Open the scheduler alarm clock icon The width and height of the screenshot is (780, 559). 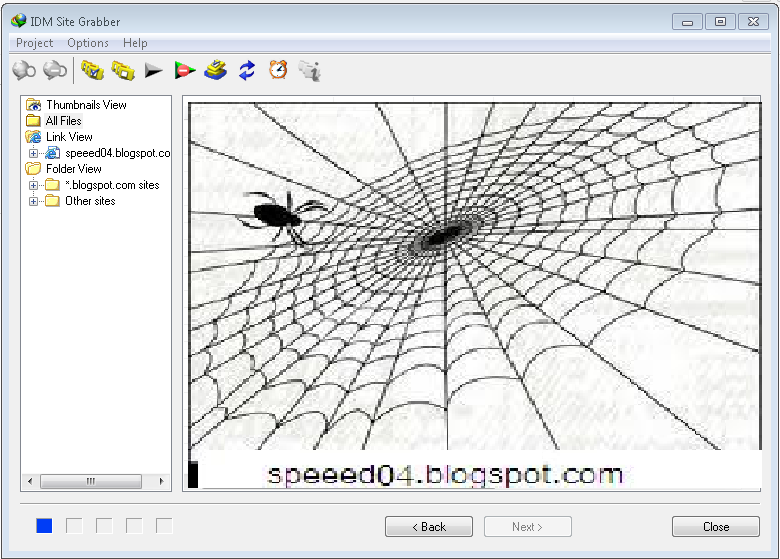(x=278, y=70)
